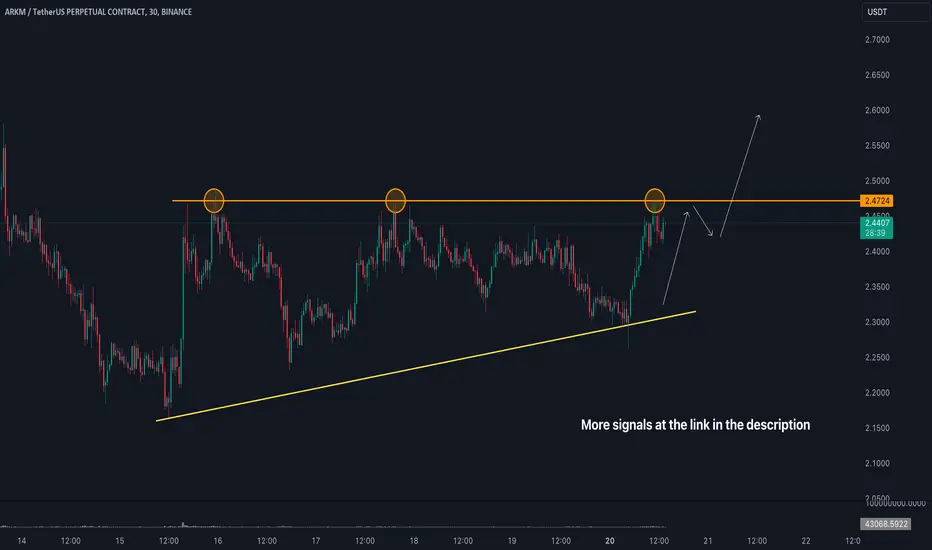Click date 14 on time axis
The height and width of the screenshot is (550, 932).
[x=22, y=540]
